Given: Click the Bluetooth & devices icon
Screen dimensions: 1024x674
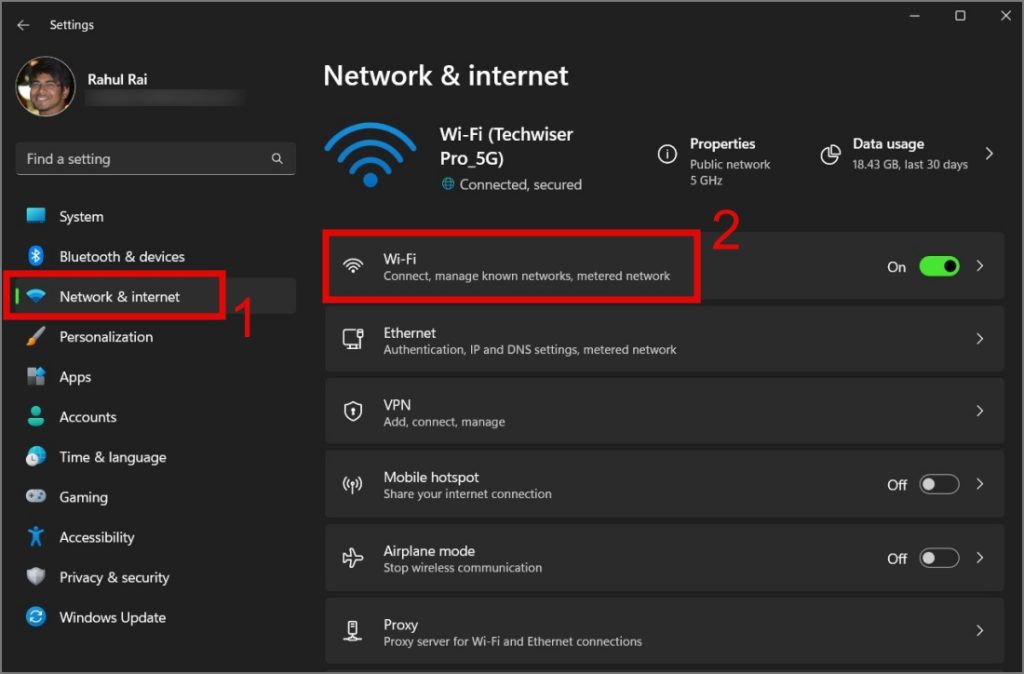Looking at the screenshot, I should point(36,257).
